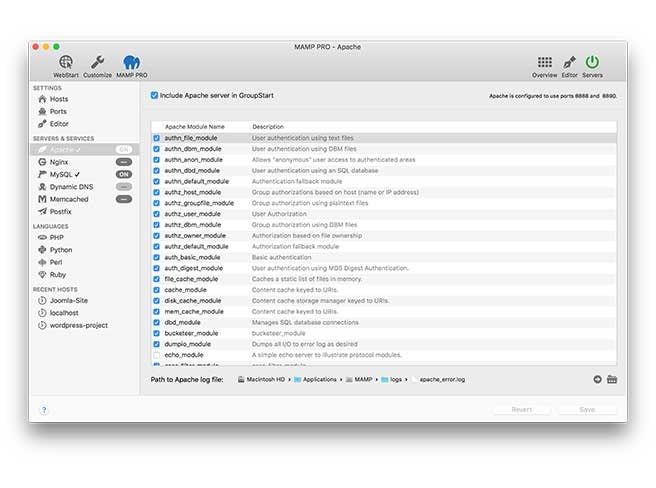Image resolution: width=656 pixels, height=488 pixels.
Task: Sort by Apache Module Name column header
Action: (195, 126)
